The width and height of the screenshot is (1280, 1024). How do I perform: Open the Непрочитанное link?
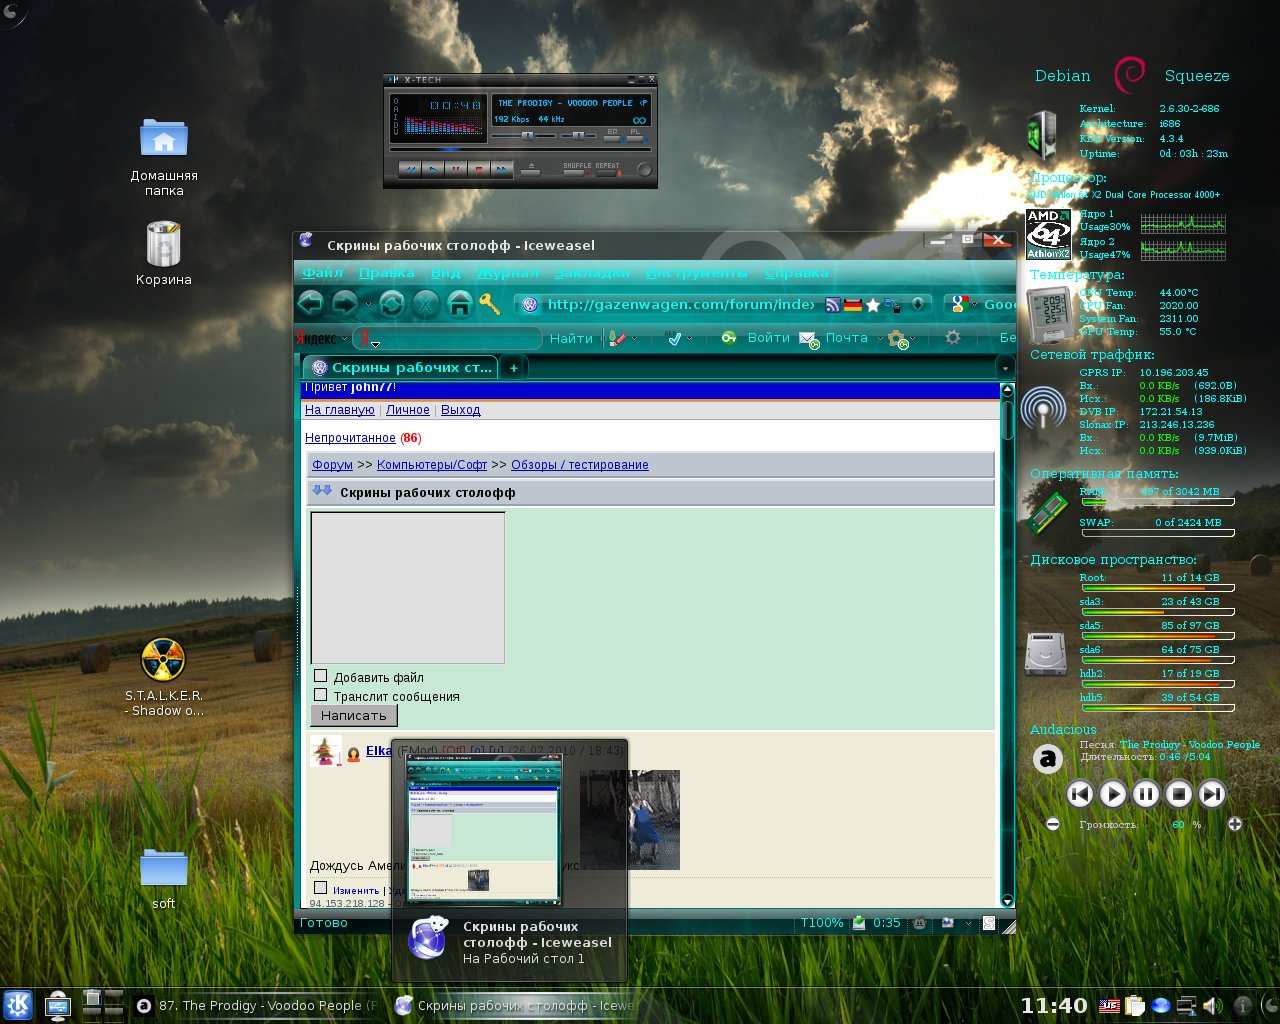tap(350, 438)
